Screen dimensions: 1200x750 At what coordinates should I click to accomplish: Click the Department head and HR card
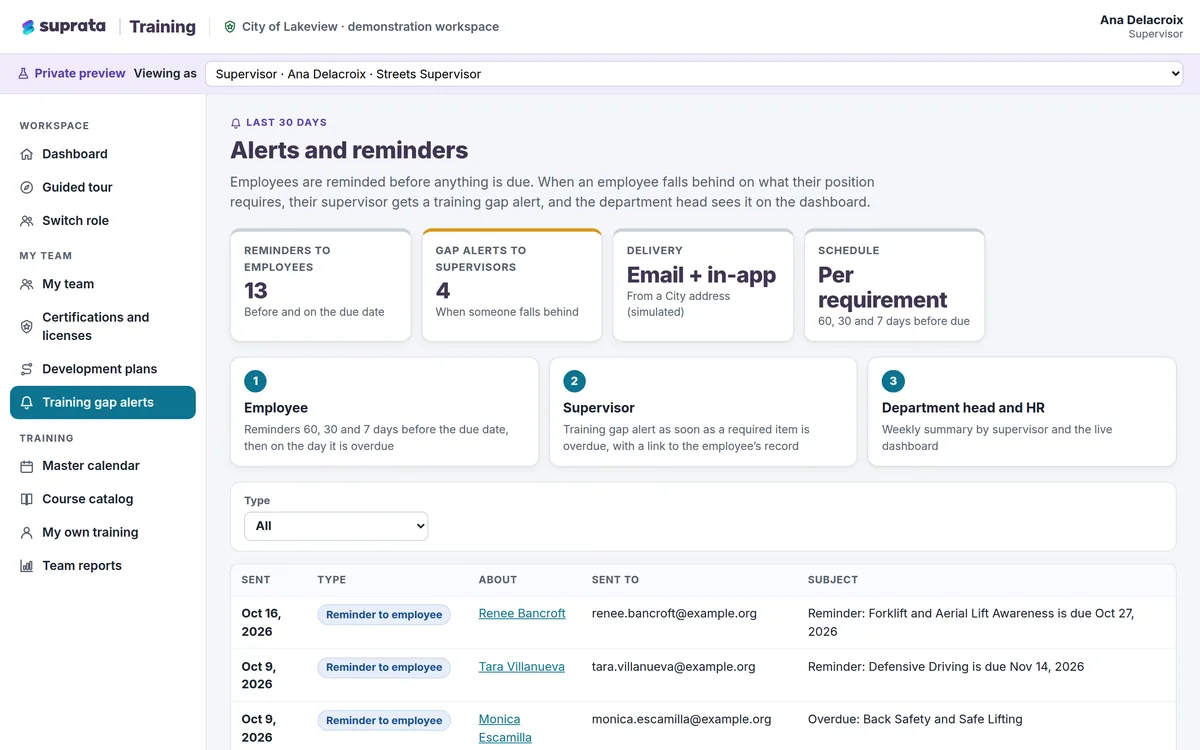[x=1022, y=412]
